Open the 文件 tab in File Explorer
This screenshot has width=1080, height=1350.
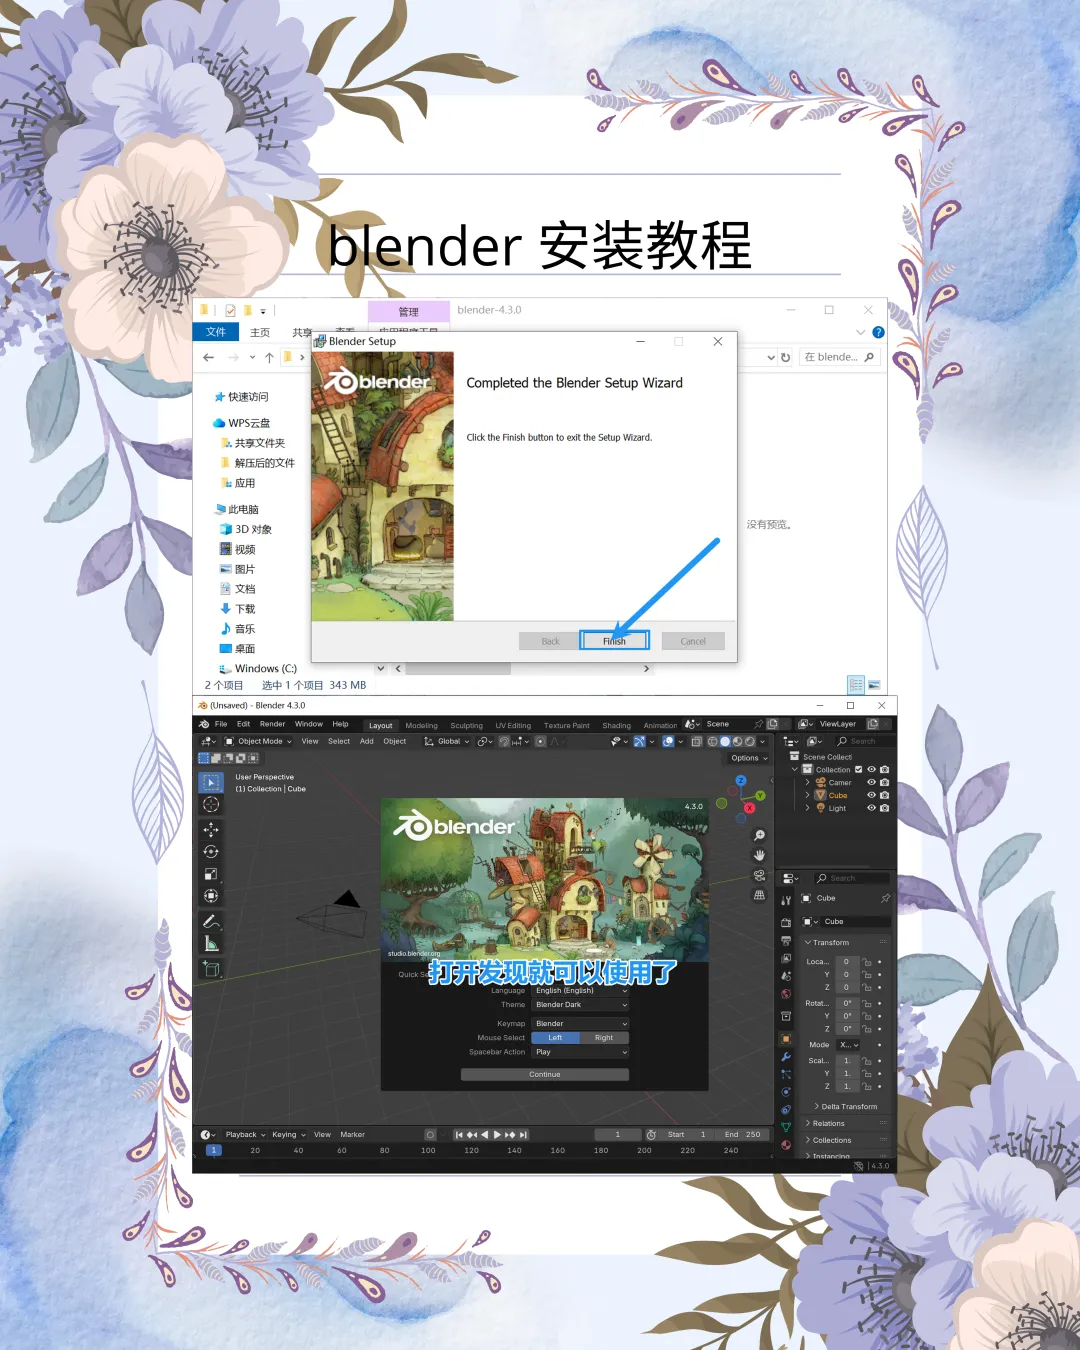[x=216, y=332]
